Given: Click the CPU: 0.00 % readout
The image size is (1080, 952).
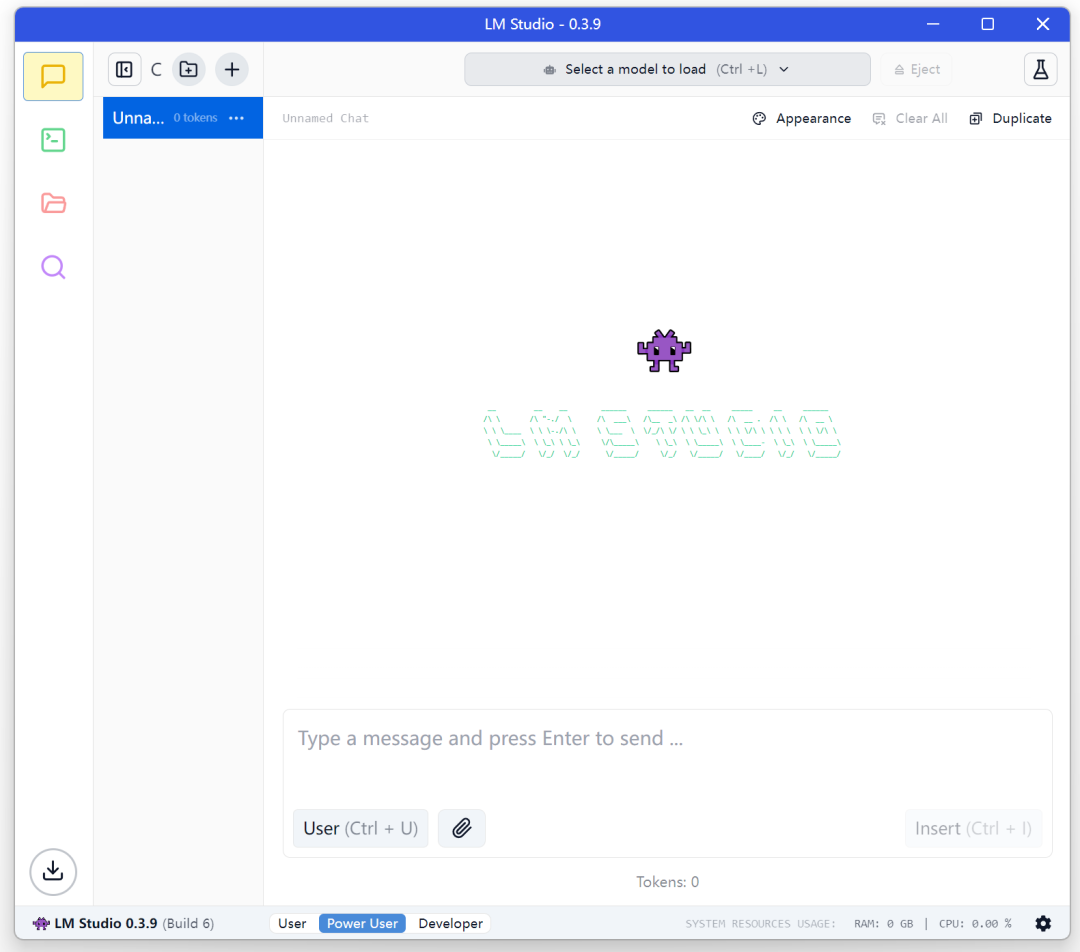Looking at the screenshot, I should pos(975,924).
